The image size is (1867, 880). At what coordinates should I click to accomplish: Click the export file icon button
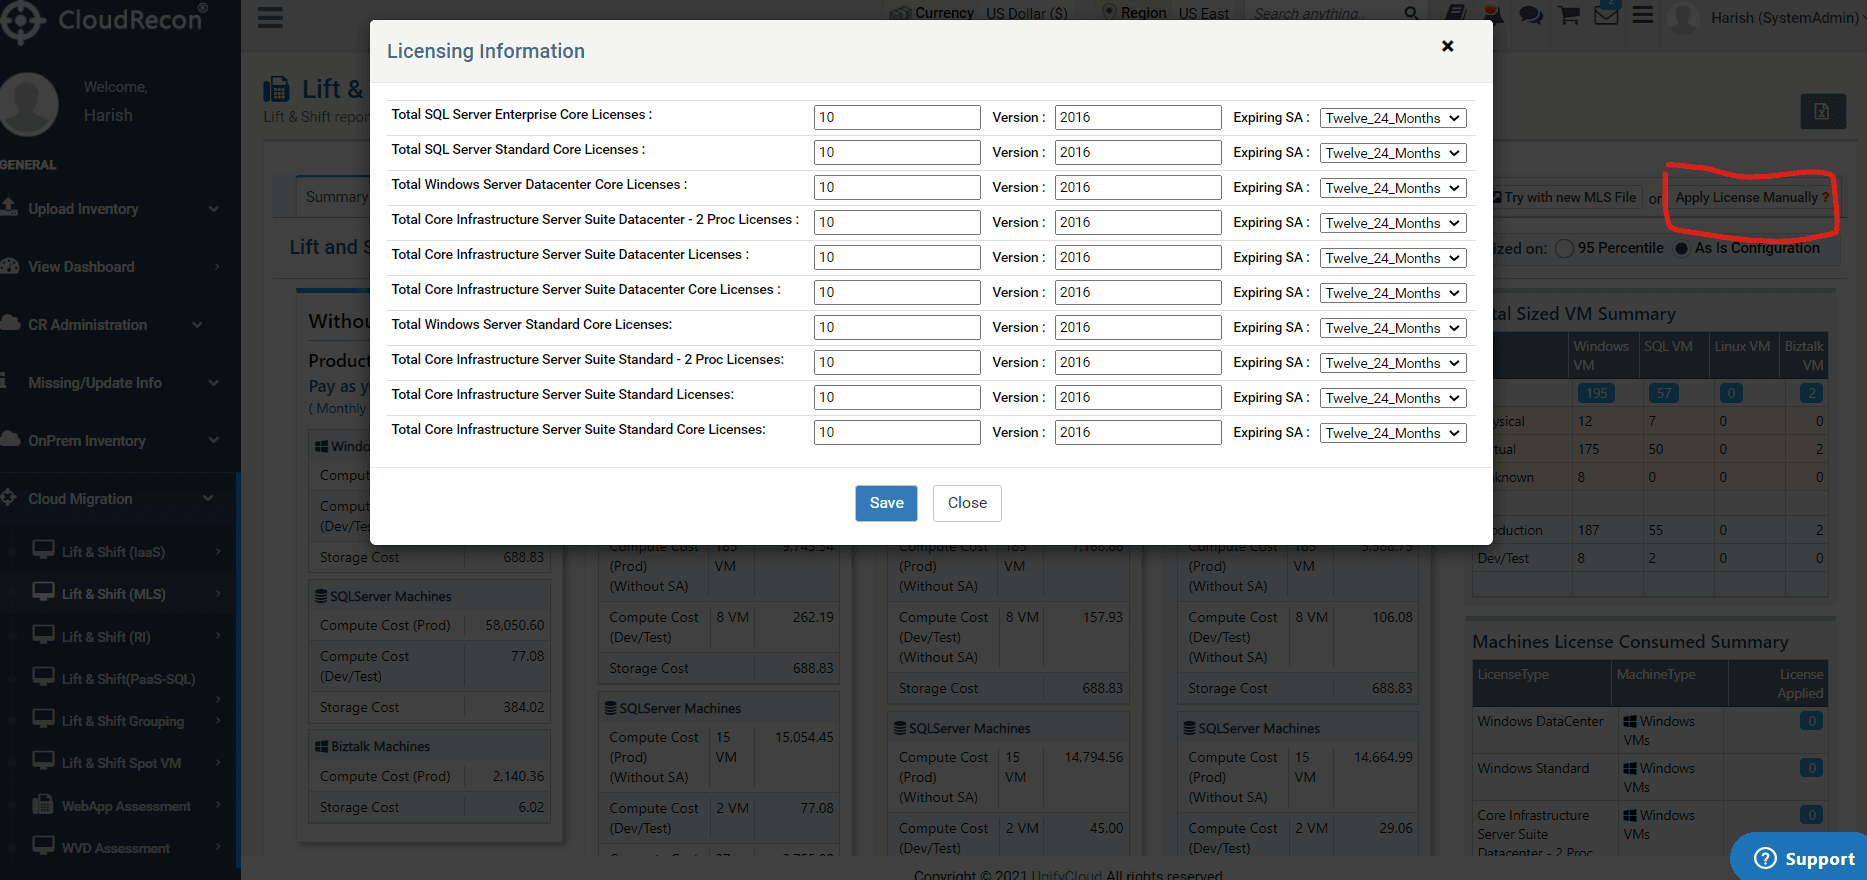(1822, 111)
